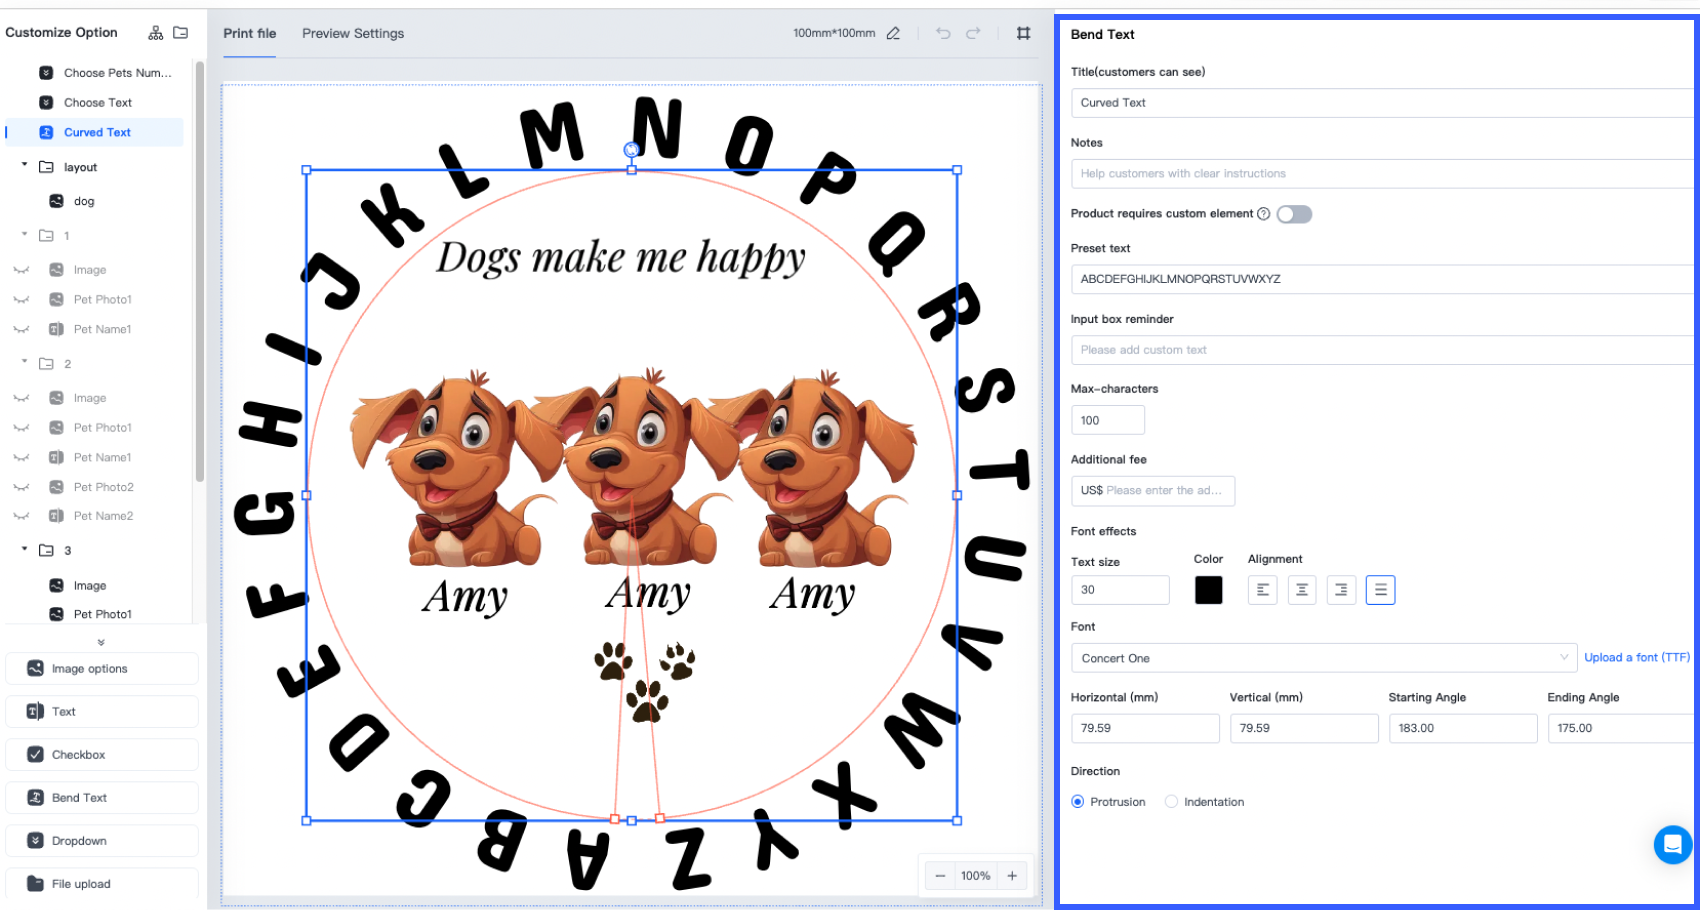This screenshot has height=910, width=1700.
Task: Add a Bend Text element
Action: [102, 798]
